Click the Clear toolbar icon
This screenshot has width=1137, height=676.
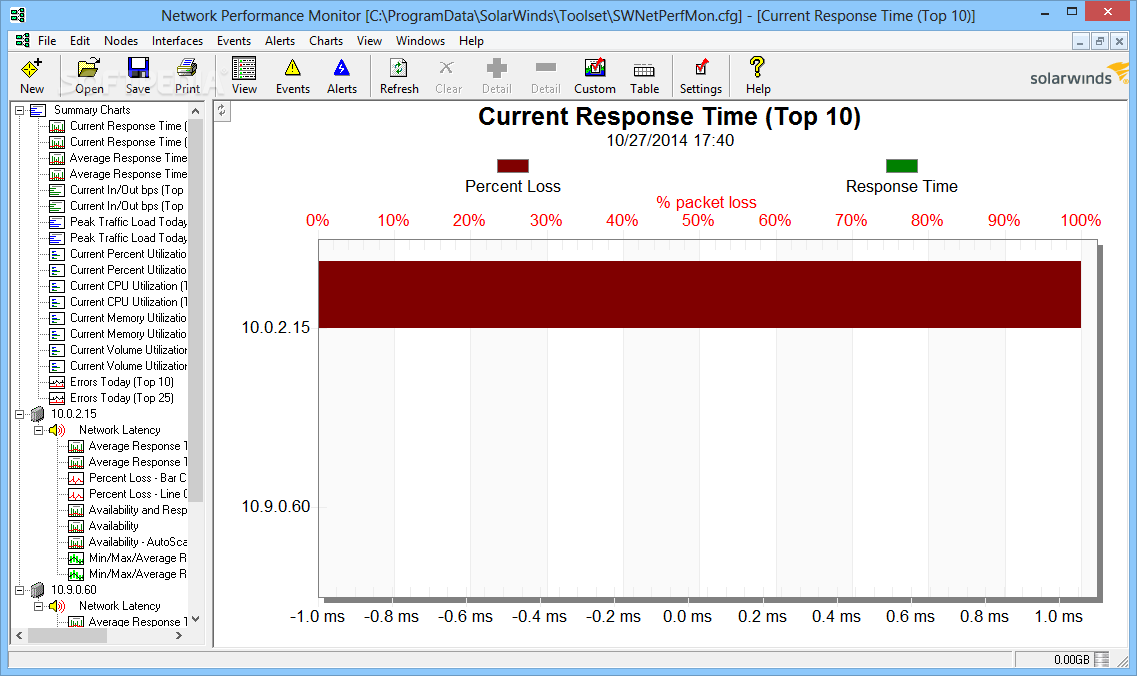[447, 69]
